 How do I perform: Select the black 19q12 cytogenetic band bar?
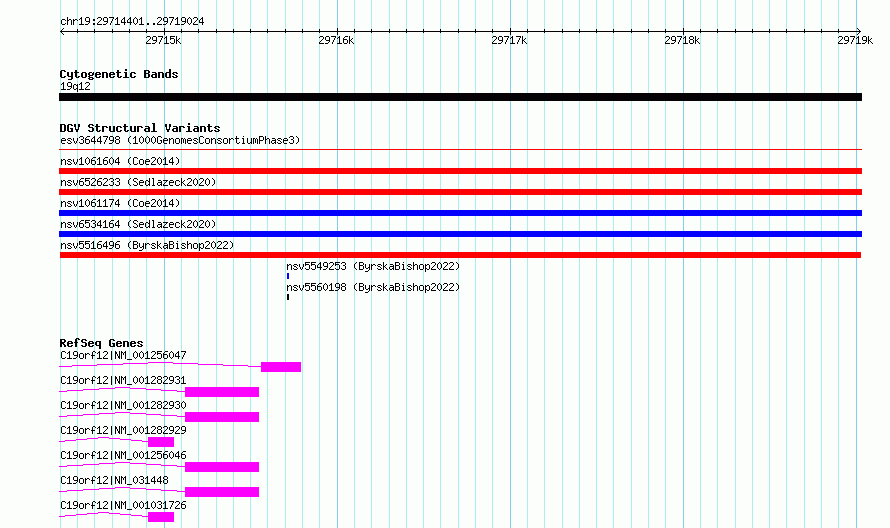(460, 97)
